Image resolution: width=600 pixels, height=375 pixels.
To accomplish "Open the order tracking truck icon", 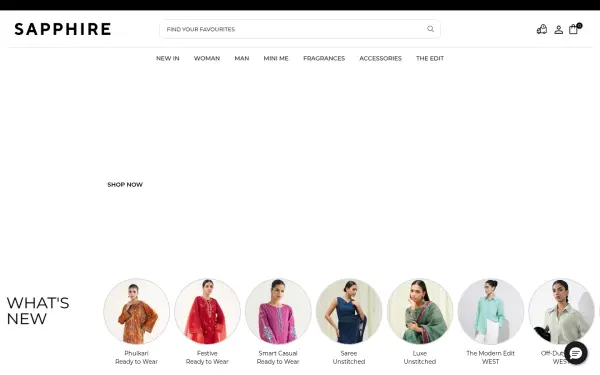I will click(541, 29).
